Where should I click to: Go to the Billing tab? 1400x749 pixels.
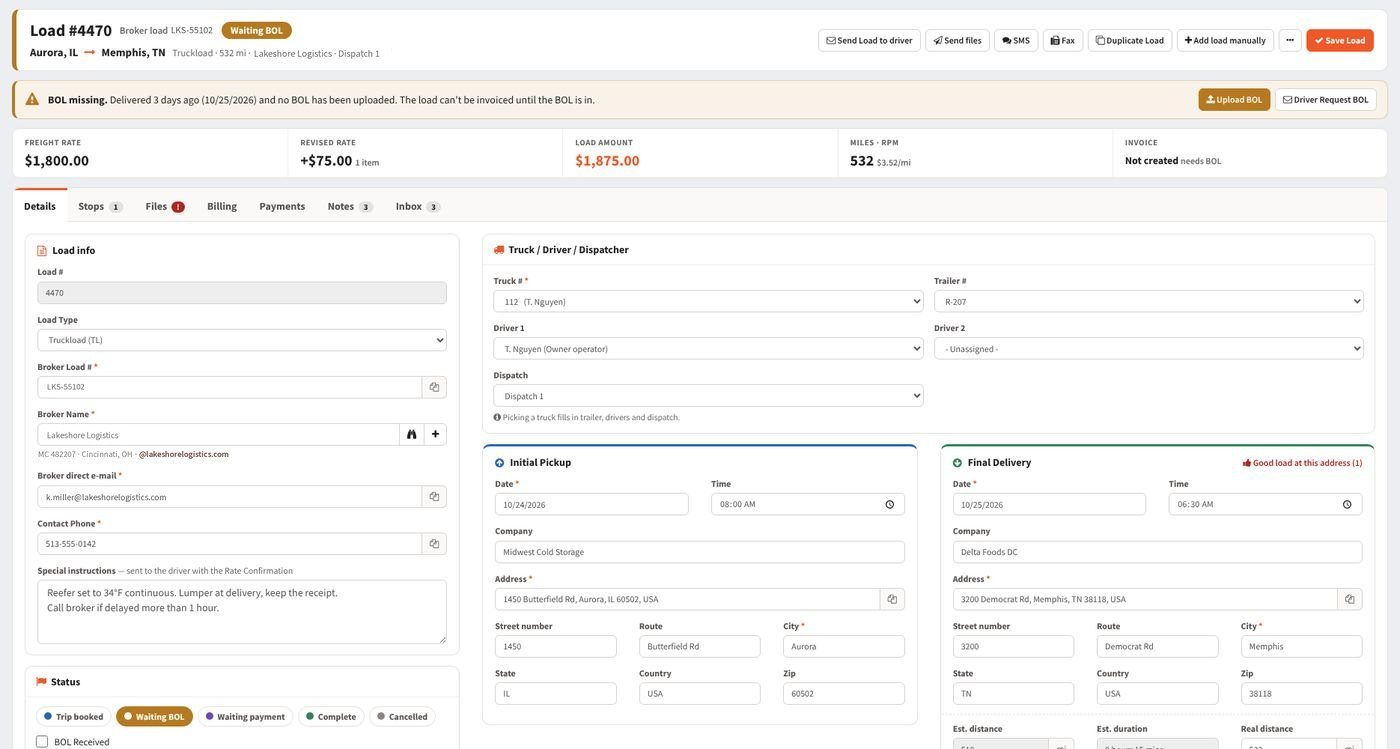pos(222,206)
